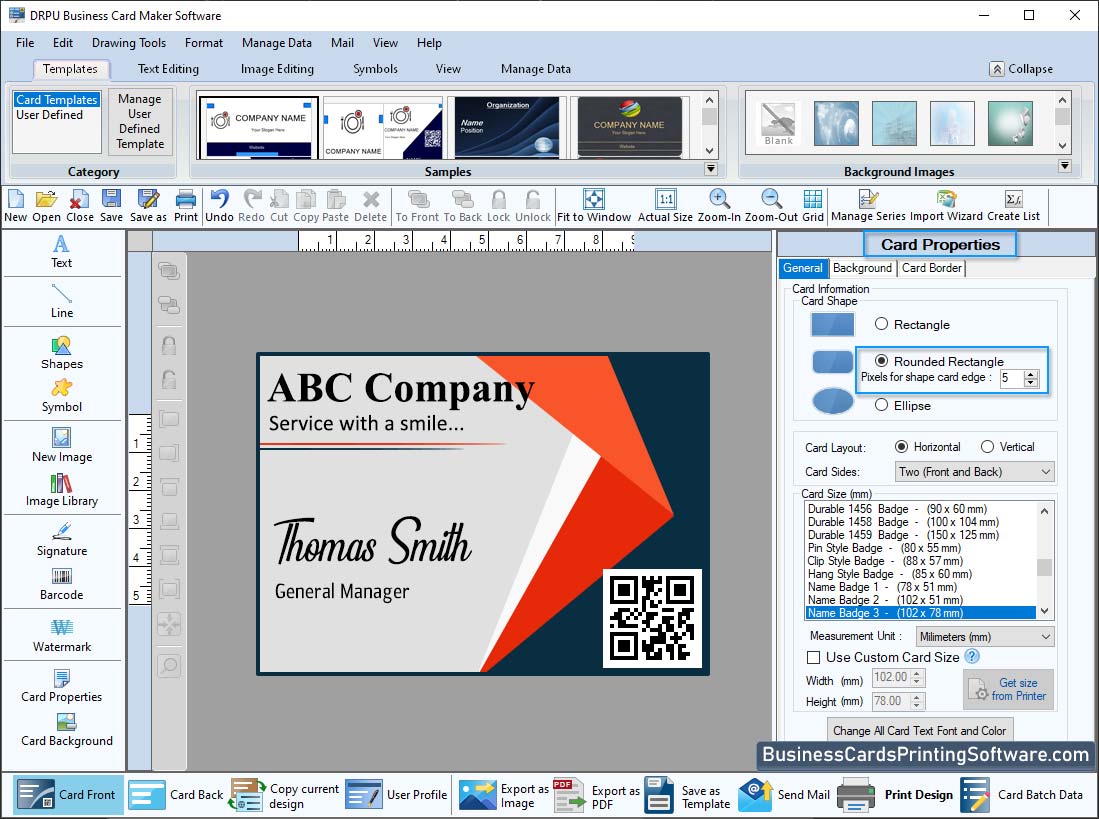Zoom-In on the card canvas

[x=719, y=206]
